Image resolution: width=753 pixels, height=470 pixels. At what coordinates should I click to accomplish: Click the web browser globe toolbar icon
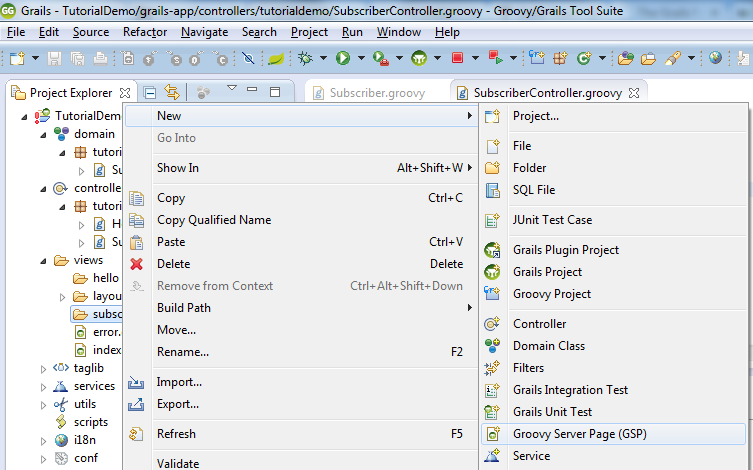click(715, 58)
